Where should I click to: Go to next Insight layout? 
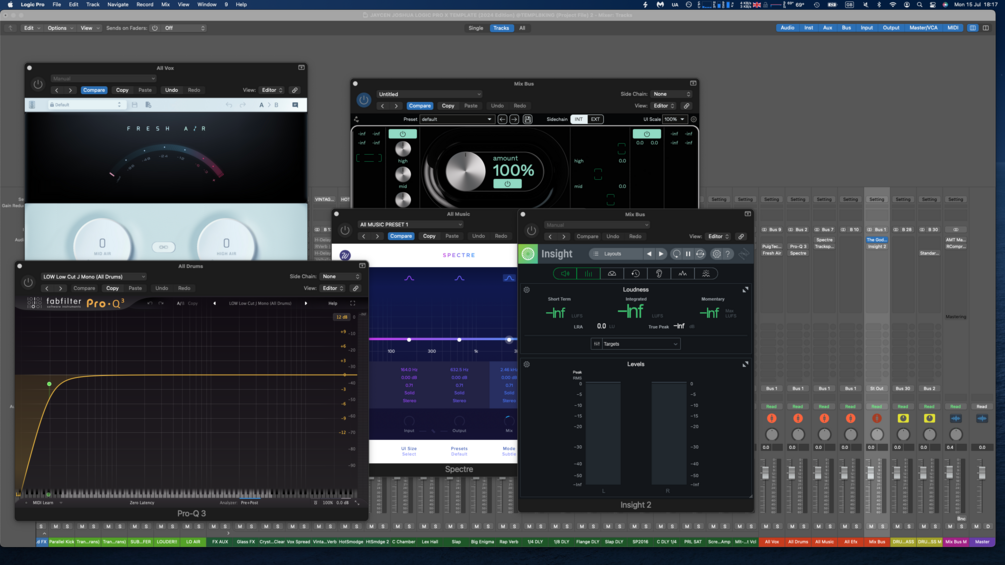point(661,254)
